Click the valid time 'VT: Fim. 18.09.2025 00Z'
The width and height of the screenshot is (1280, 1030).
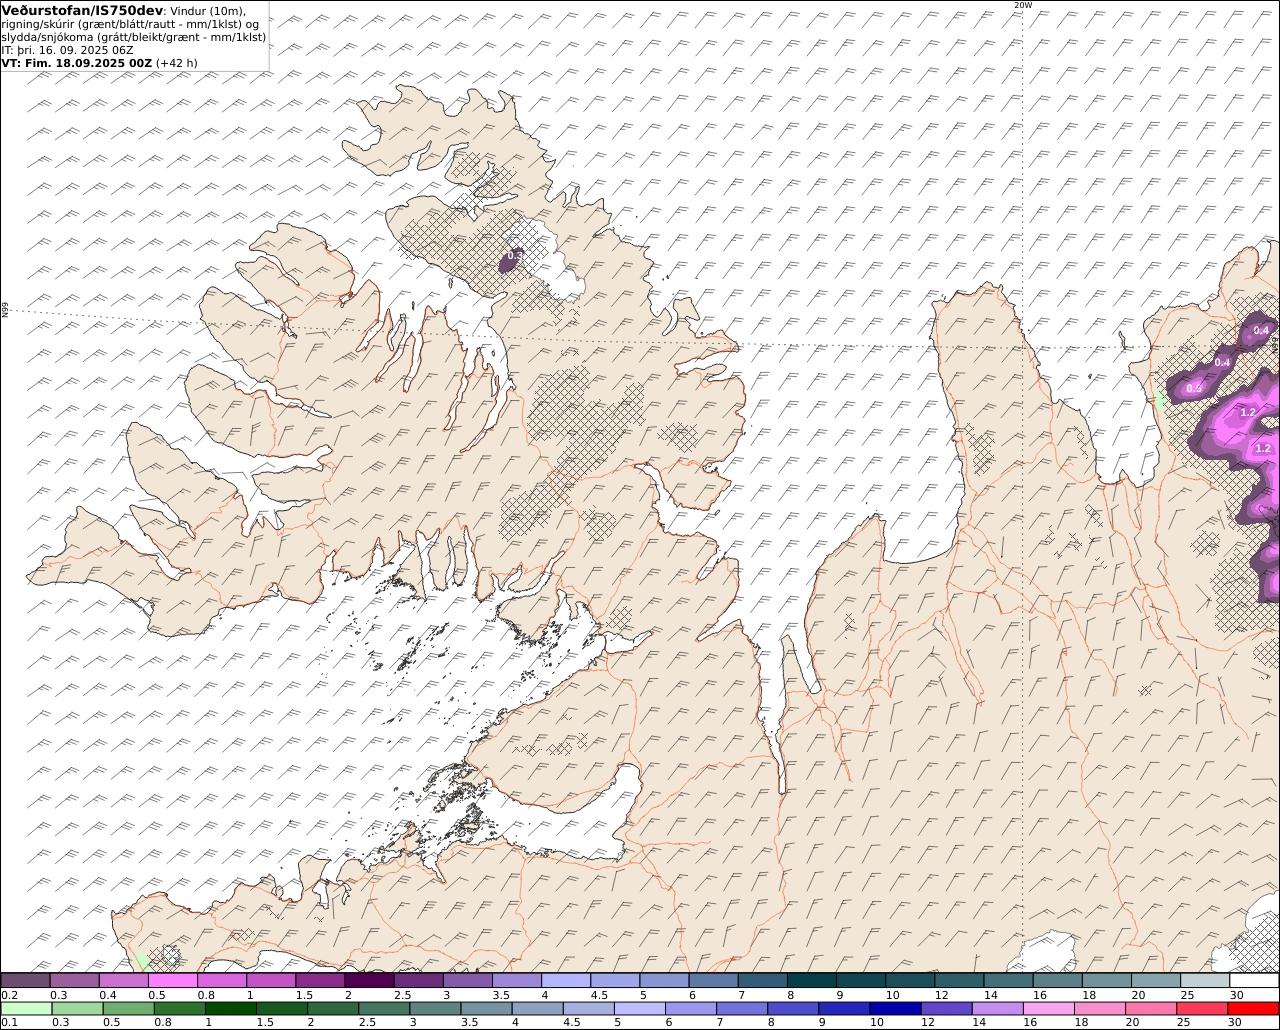tap(77, 63)
